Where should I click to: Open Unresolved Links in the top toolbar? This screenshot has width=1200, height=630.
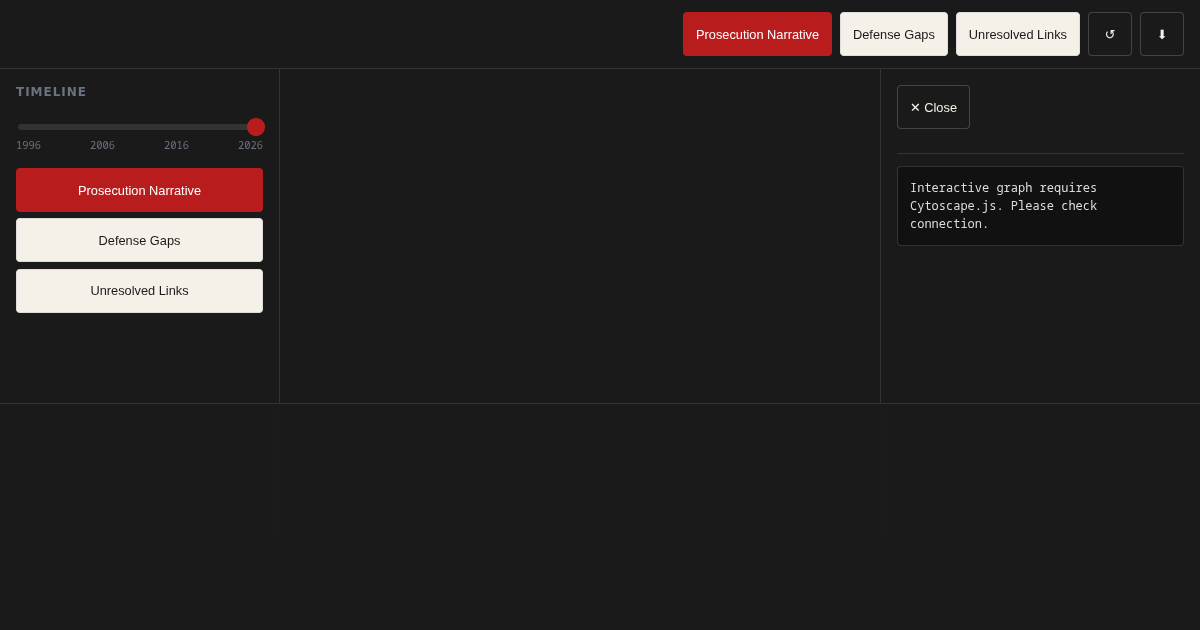click(x=1018, y=34)
